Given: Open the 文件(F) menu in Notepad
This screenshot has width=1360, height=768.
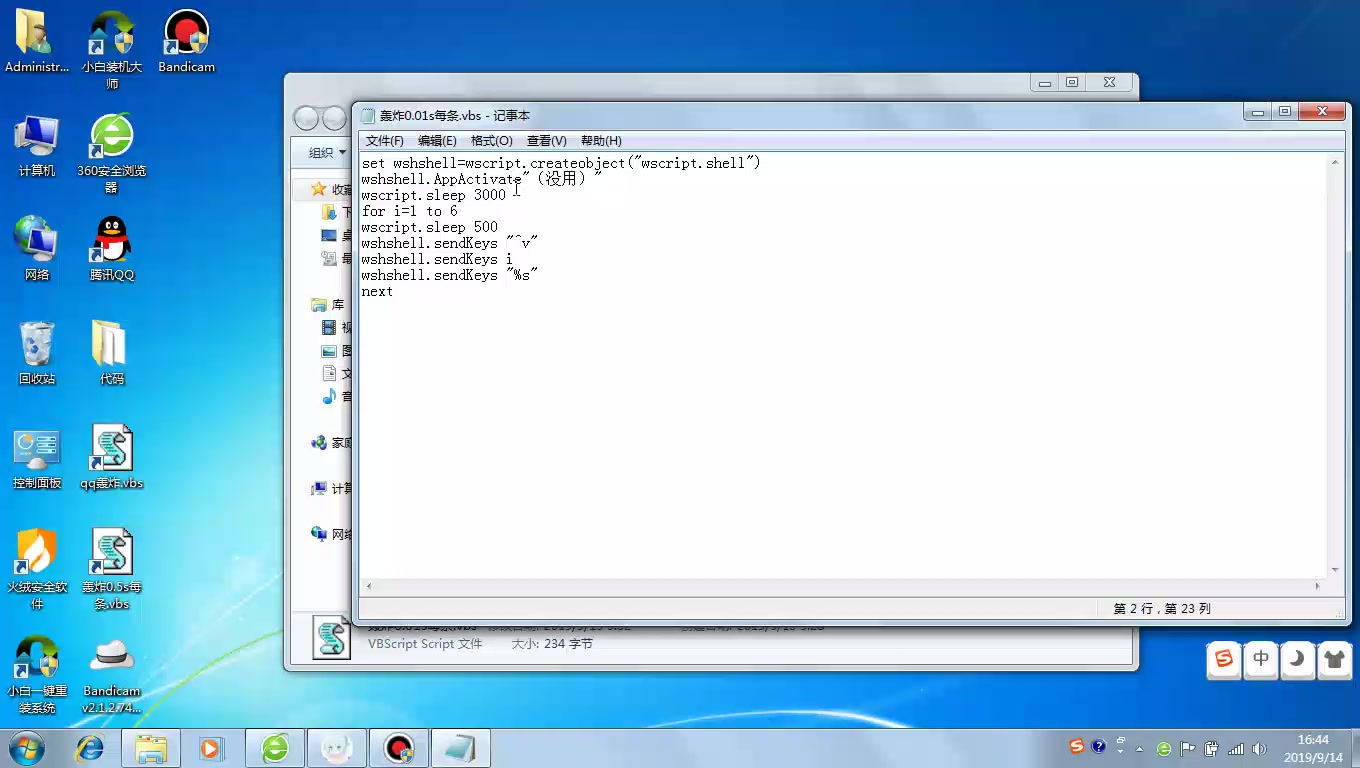Looking at the screenshot, I should coord(384,141).
